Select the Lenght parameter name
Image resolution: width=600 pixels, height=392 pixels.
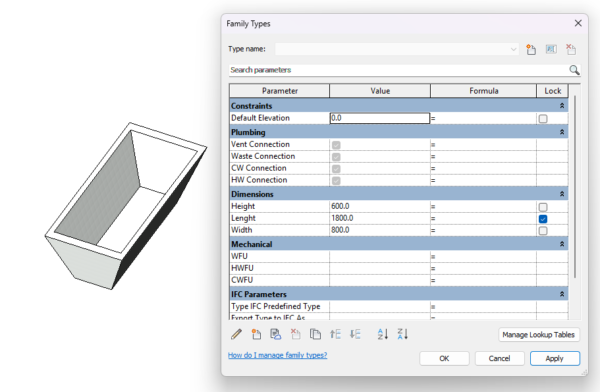click(x=243, y=218)
